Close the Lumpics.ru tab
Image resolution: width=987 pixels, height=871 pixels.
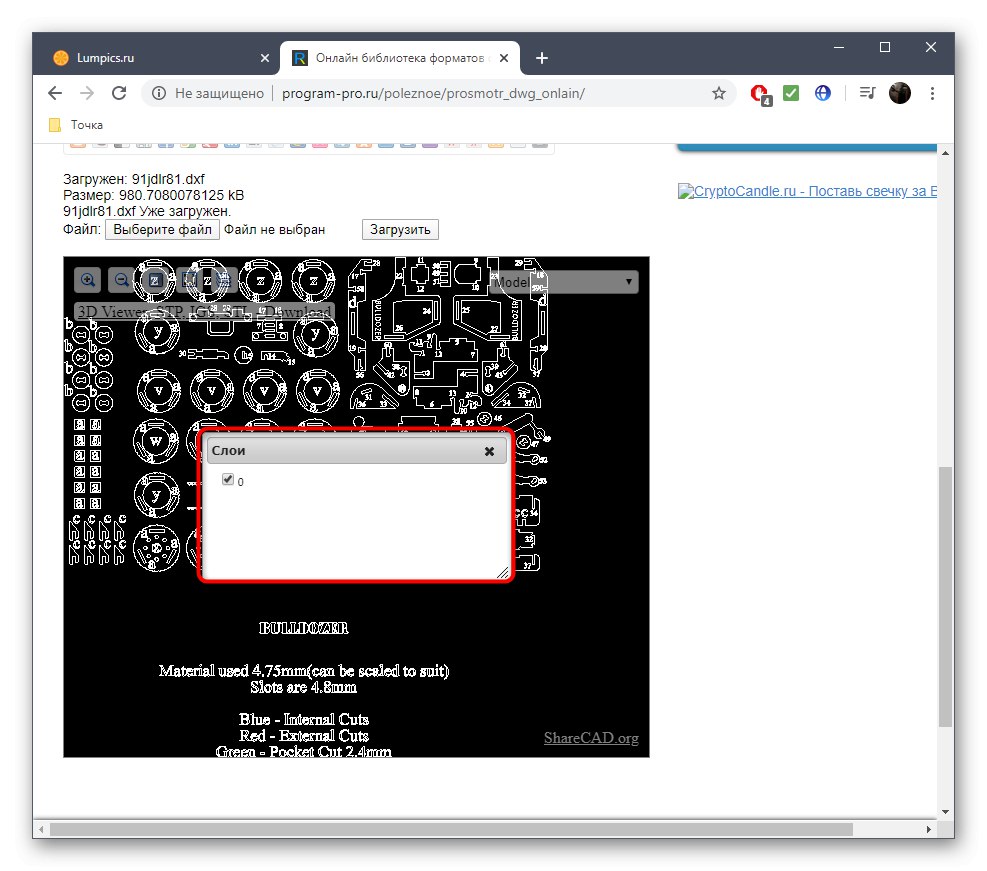[x=265, y=58]
